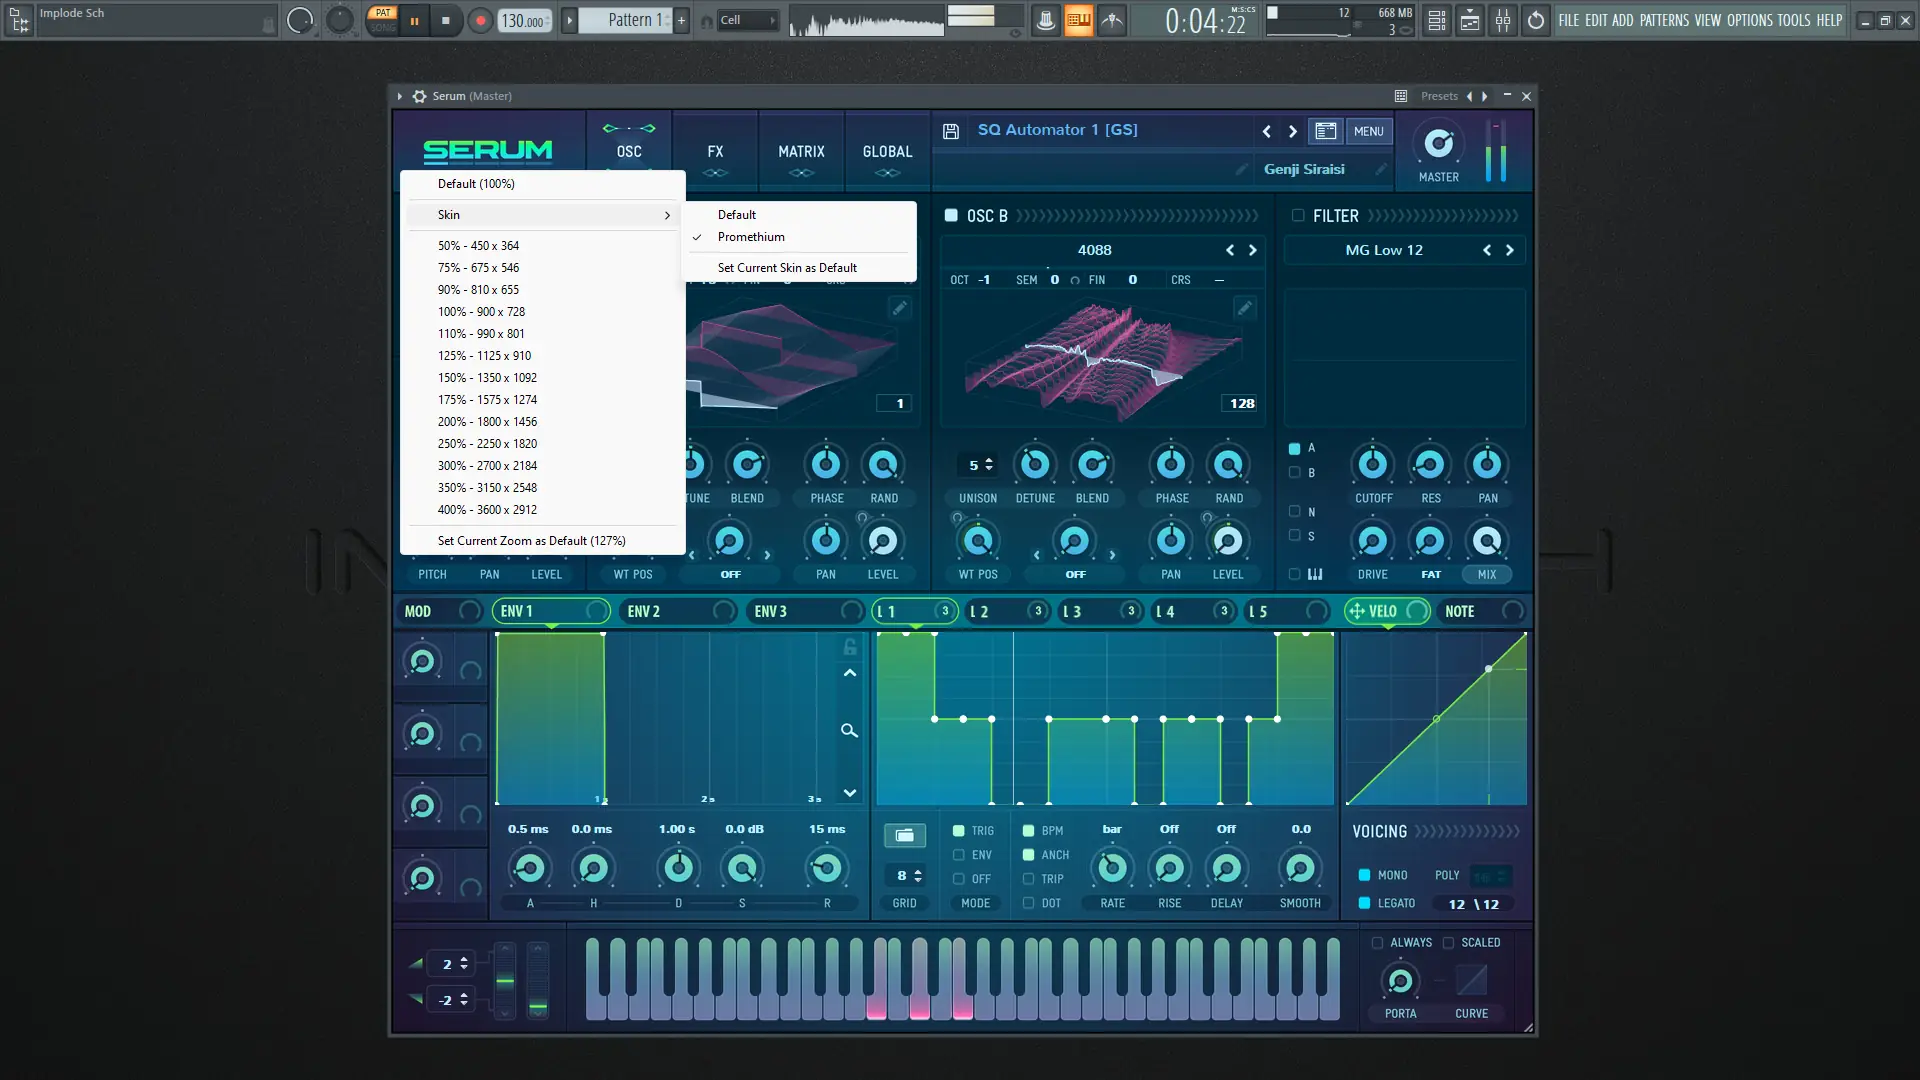Switch to the FX tab in Serum
1920x1080 pixels.
click(x=715, y=151)
